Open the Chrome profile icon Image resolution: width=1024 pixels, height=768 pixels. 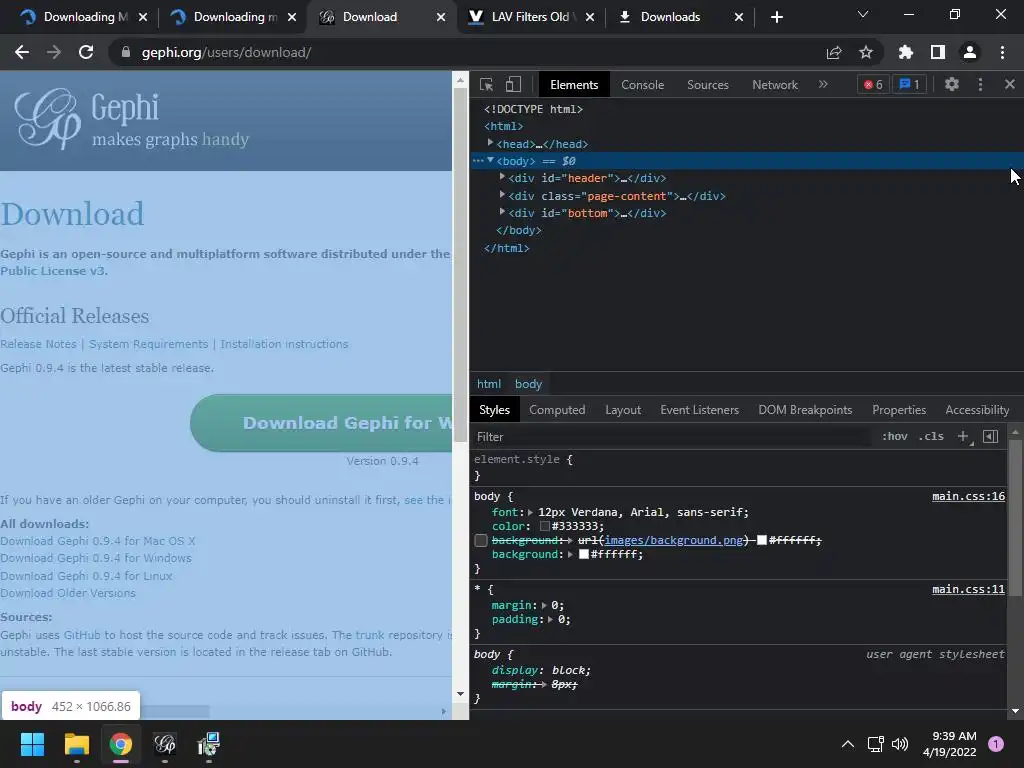pos(970,52)
